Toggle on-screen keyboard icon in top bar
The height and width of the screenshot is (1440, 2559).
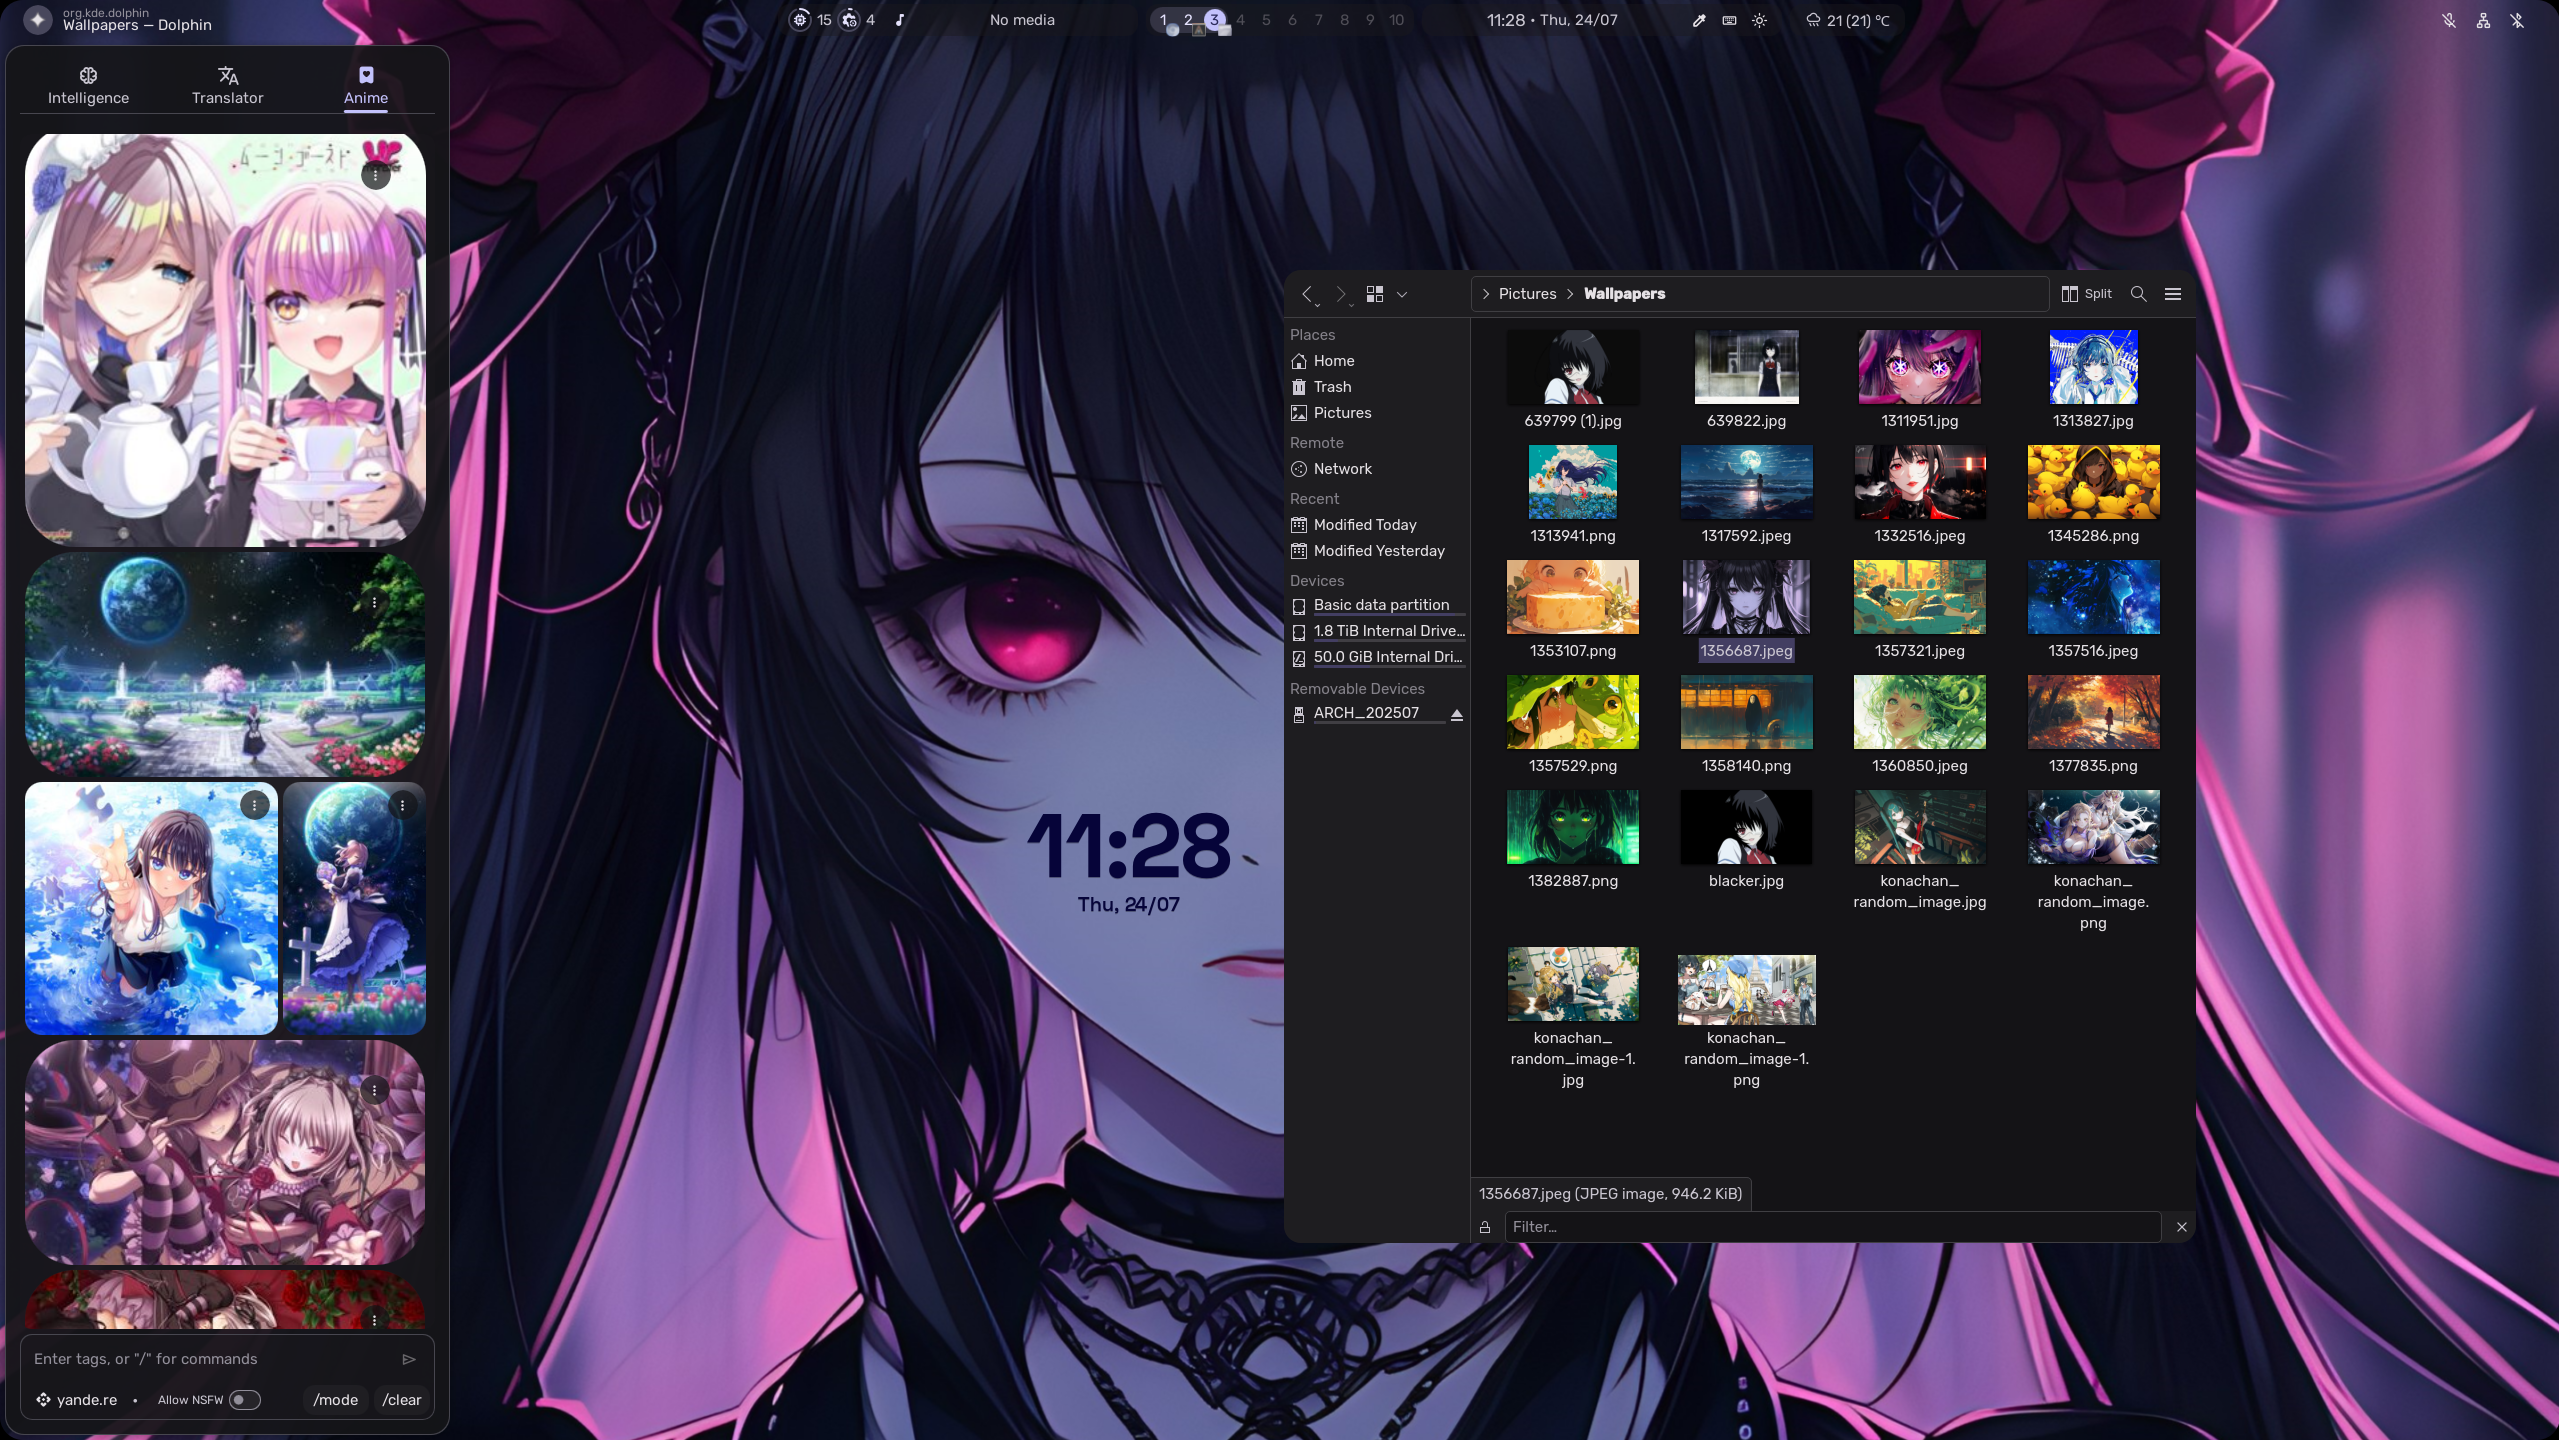coord(1729,20)
